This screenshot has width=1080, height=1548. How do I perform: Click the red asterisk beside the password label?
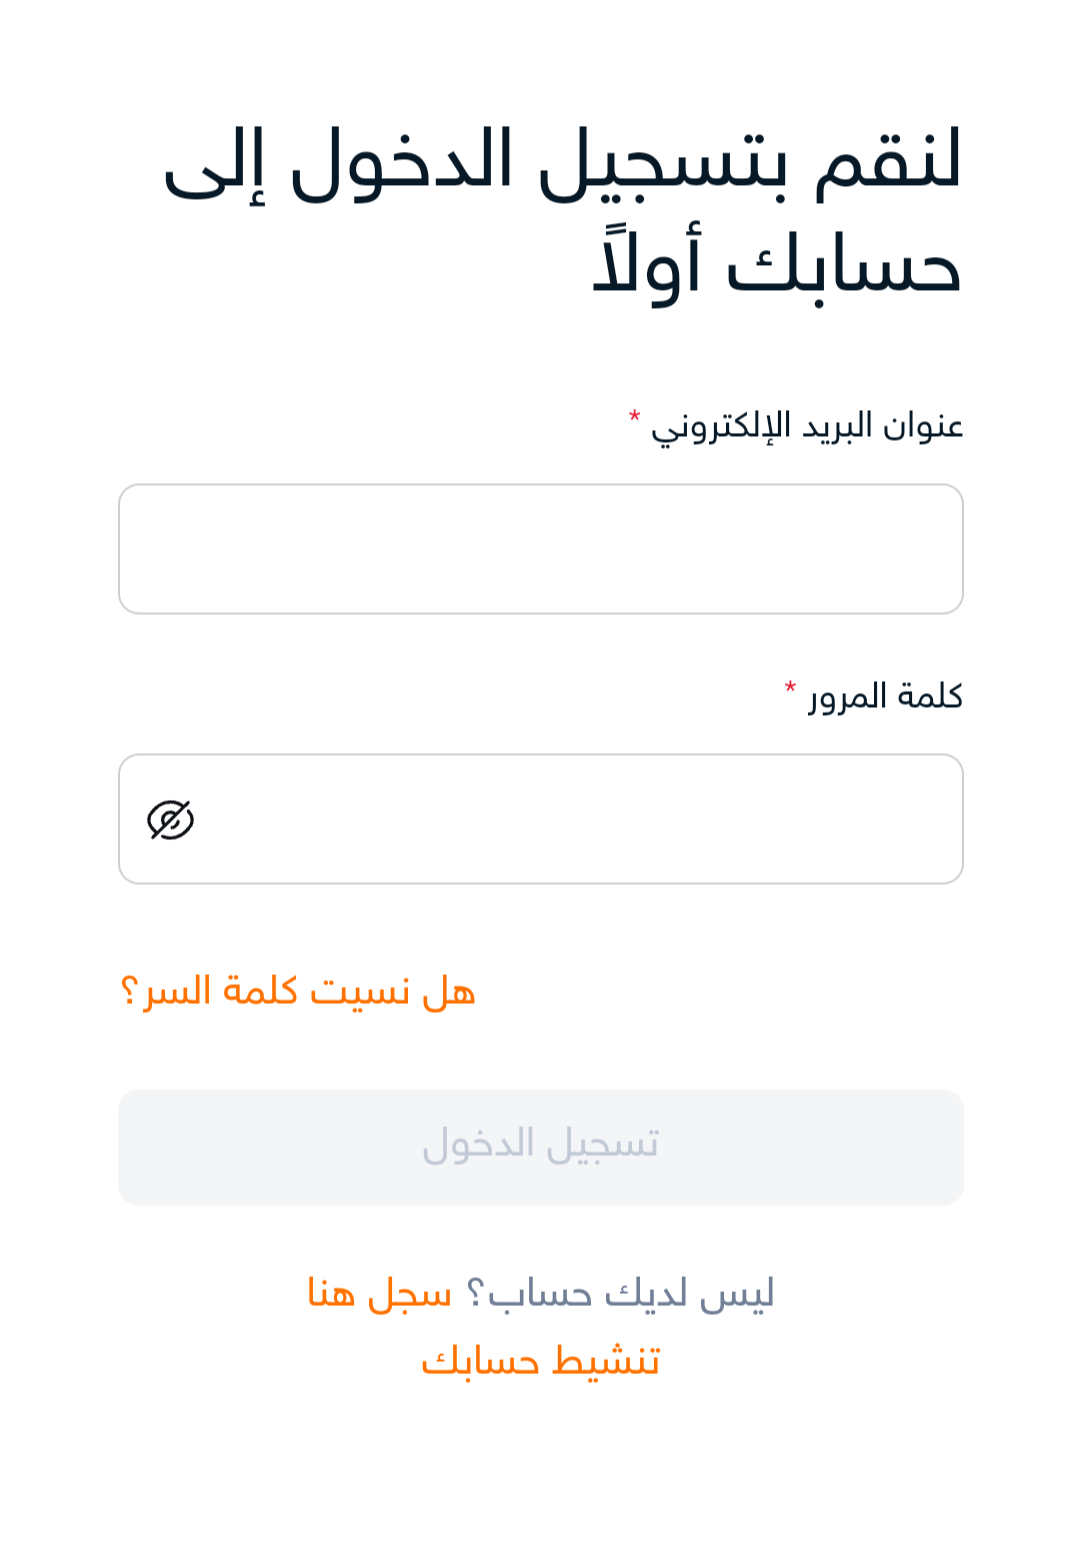point(790,687)
